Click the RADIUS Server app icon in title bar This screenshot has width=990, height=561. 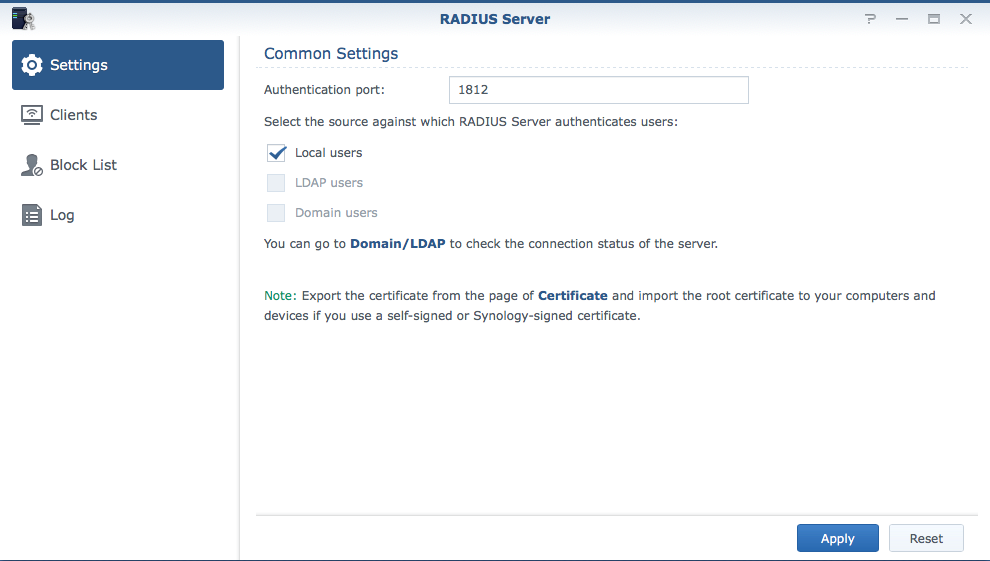[x=23, y=19]
